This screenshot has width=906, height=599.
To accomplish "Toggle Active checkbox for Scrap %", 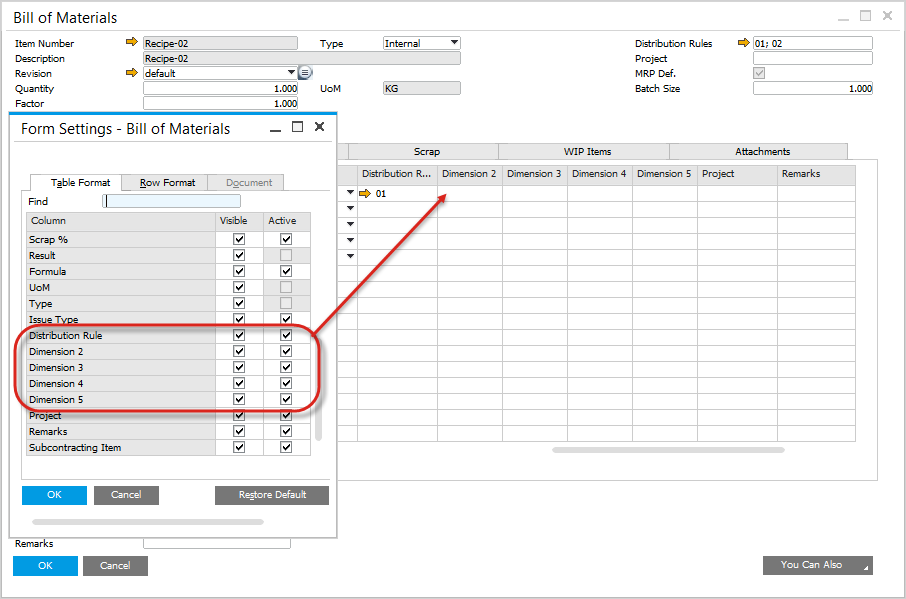I will click(286, 240).
